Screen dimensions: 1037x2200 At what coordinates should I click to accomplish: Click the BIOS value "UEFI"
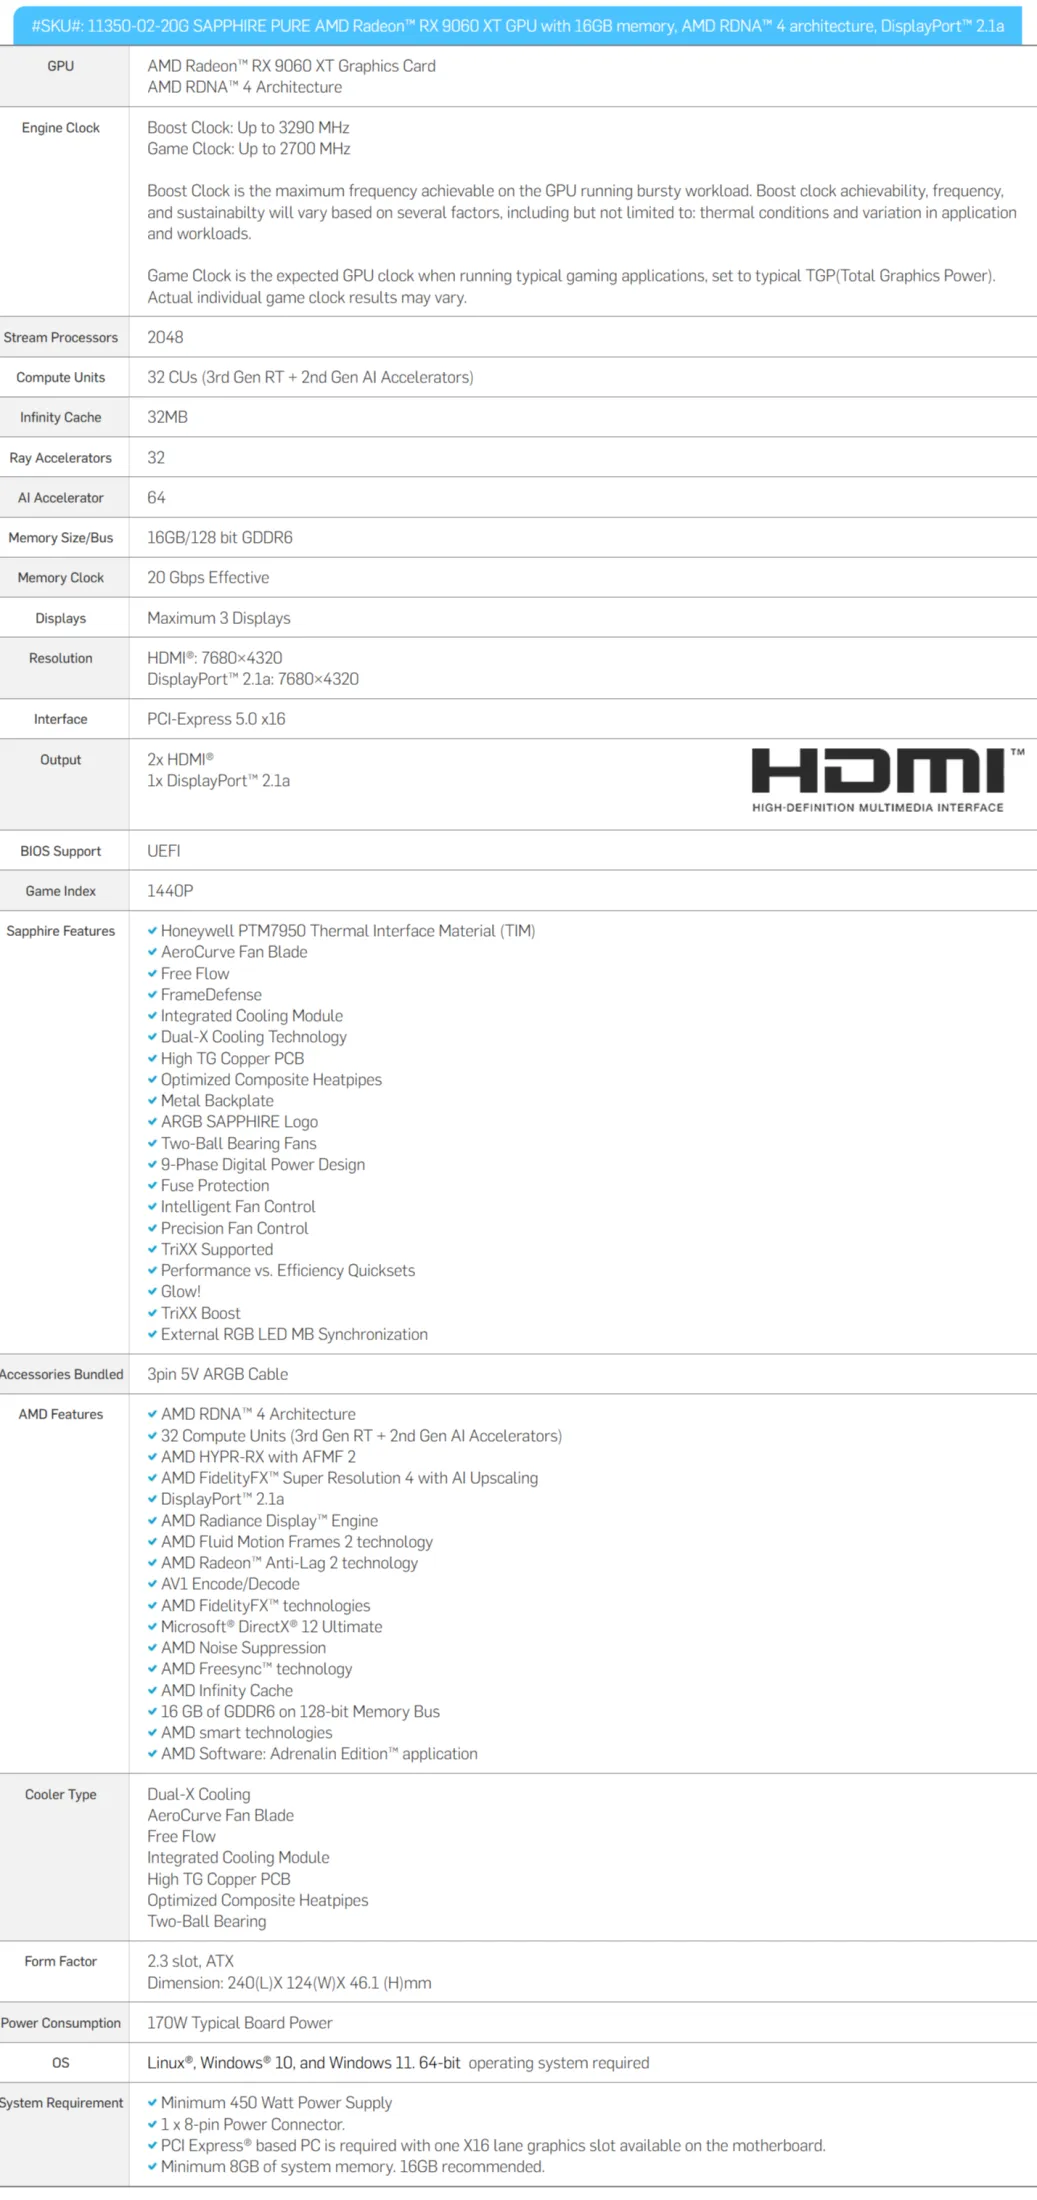coord(164,851)
